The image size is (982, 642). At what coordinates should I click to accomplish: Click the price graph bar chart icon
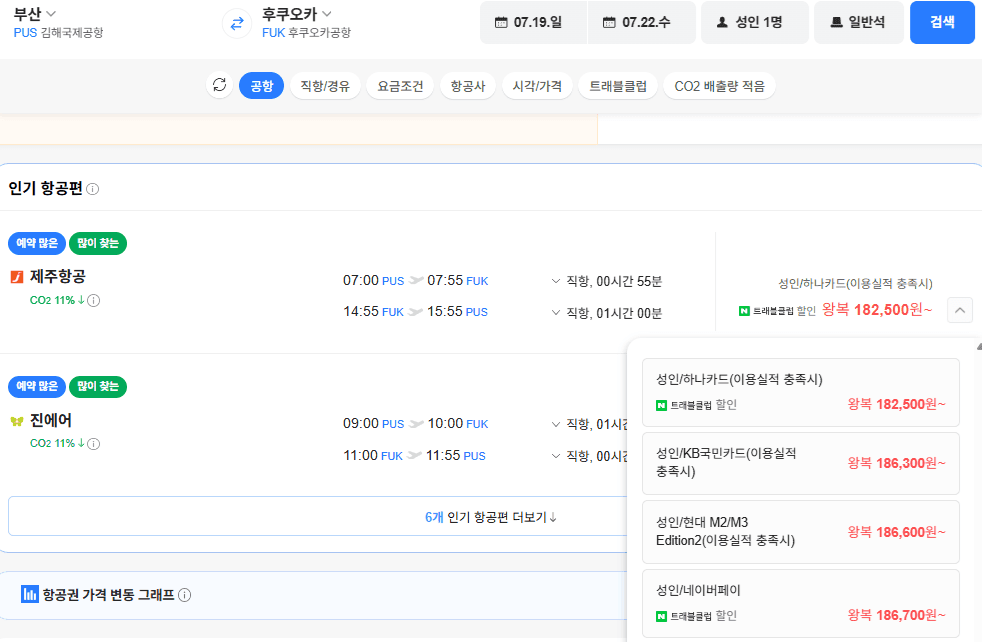tap(29, 594)
